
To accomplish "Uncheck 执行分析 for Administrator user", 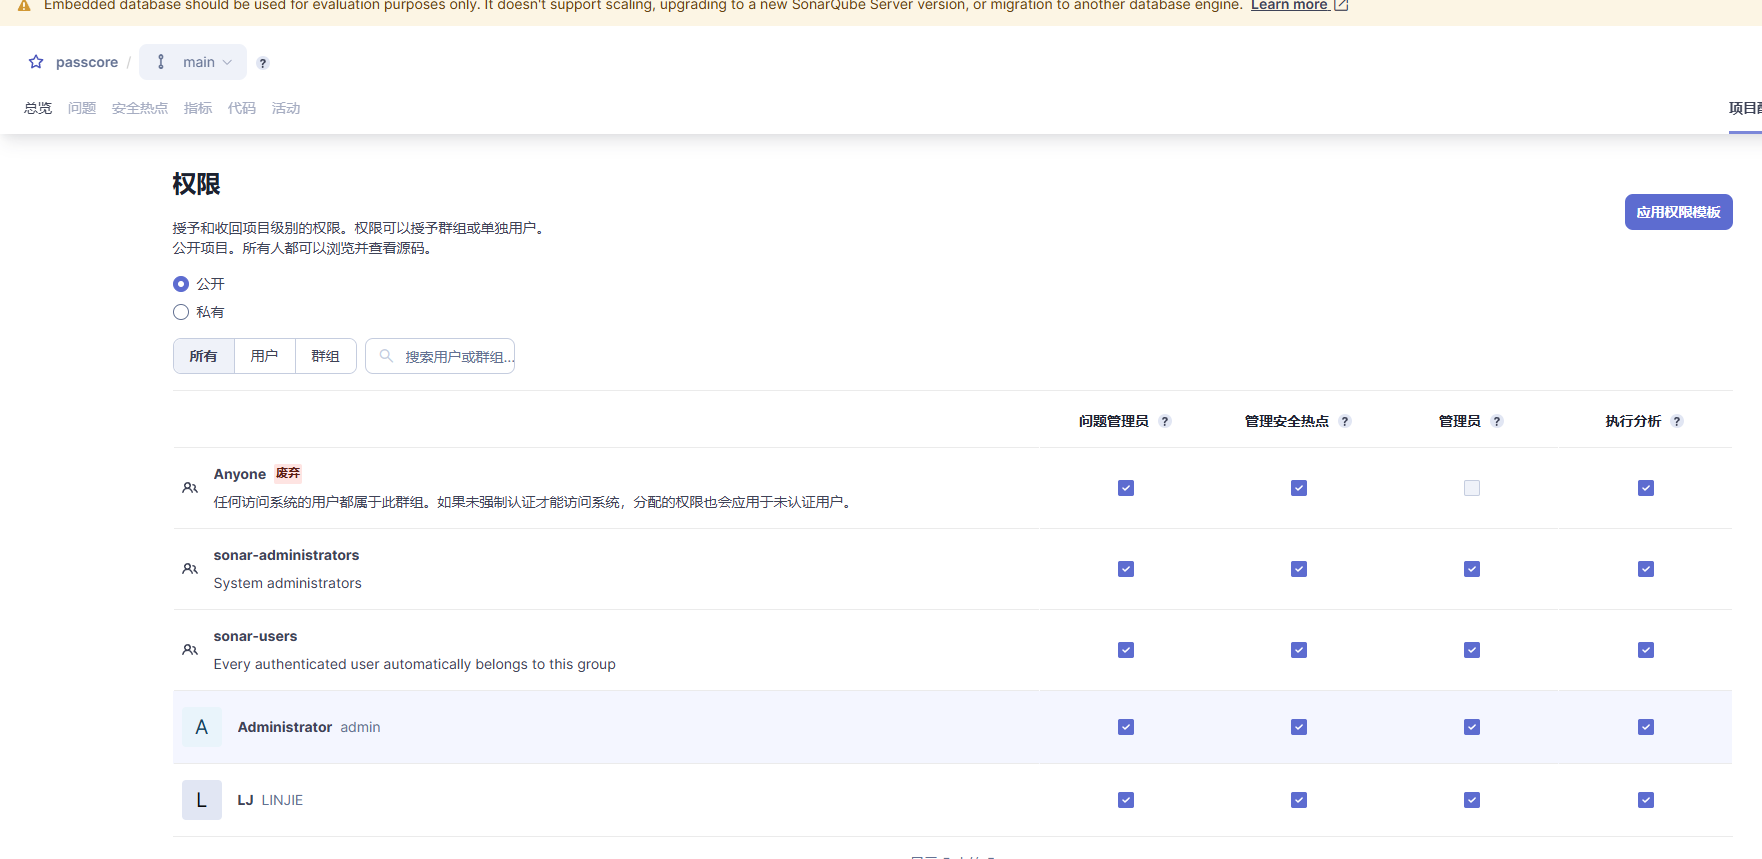I will (x=1646, y=727).
